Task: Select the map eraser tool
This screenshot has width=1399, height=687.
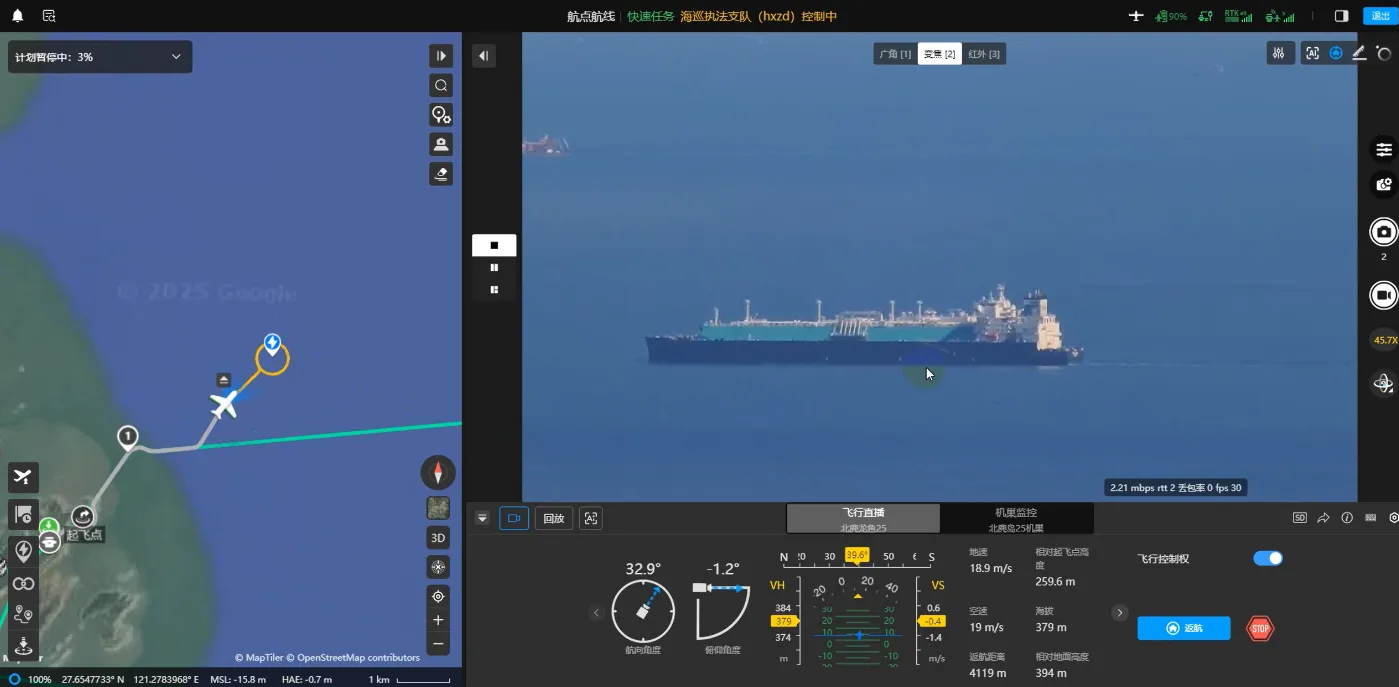Action: (x=441, y=174)
